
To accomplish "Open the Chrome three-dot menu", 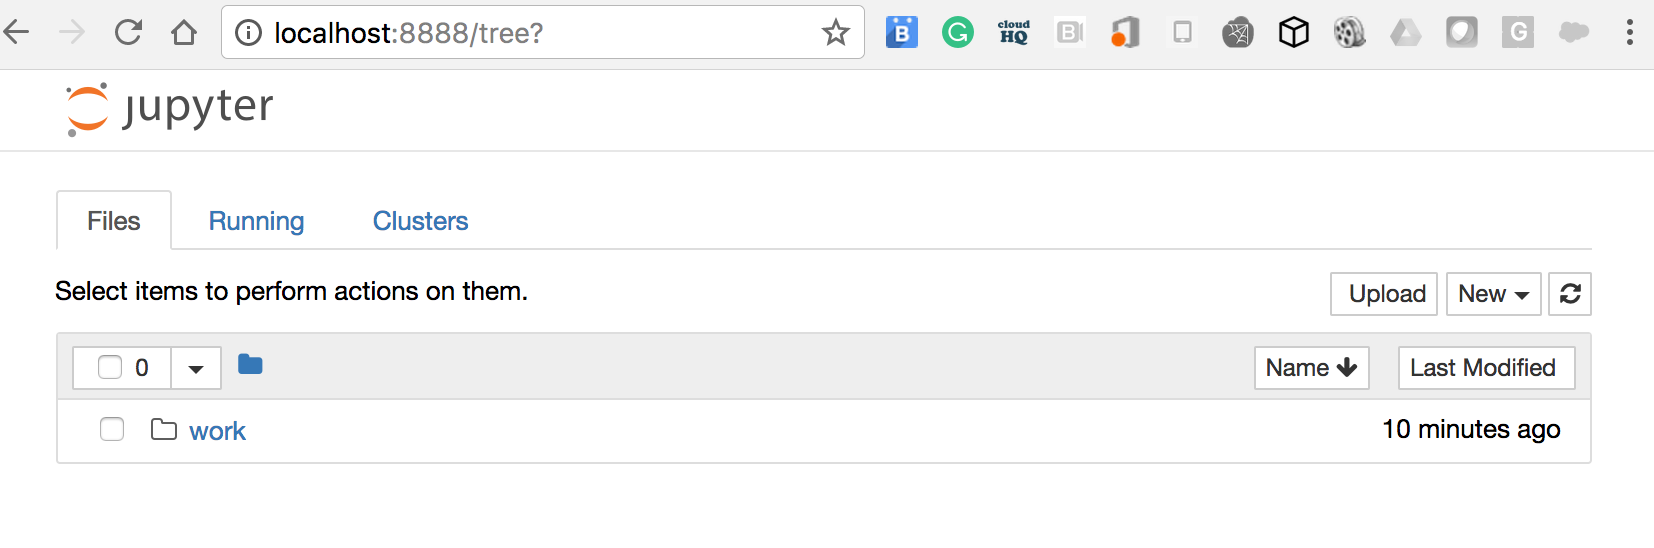I will tap(1630, 33).
